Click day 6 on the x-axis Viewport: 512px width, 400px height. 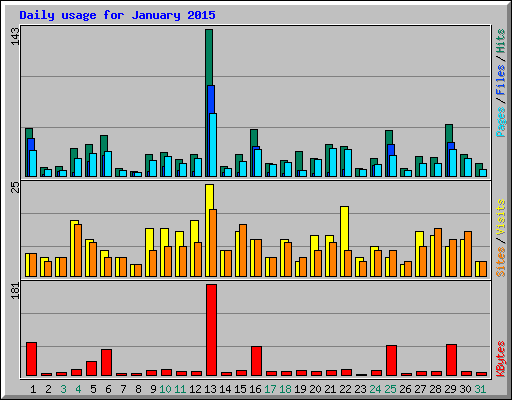(x=108, y=389)
